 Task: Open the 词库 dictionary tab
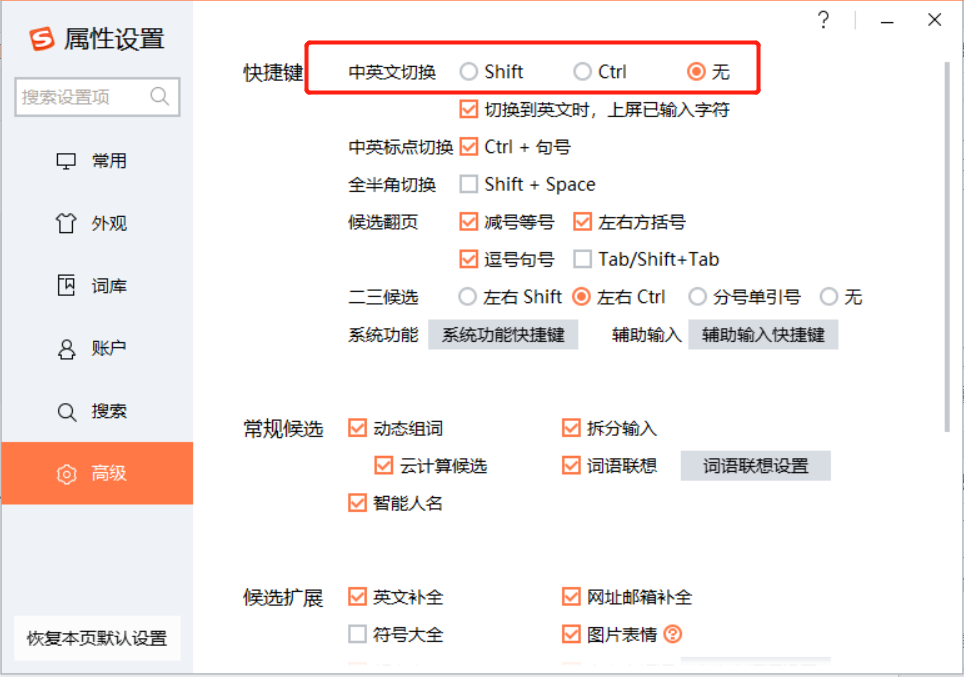pyautogui.click(x=96, y=286)
